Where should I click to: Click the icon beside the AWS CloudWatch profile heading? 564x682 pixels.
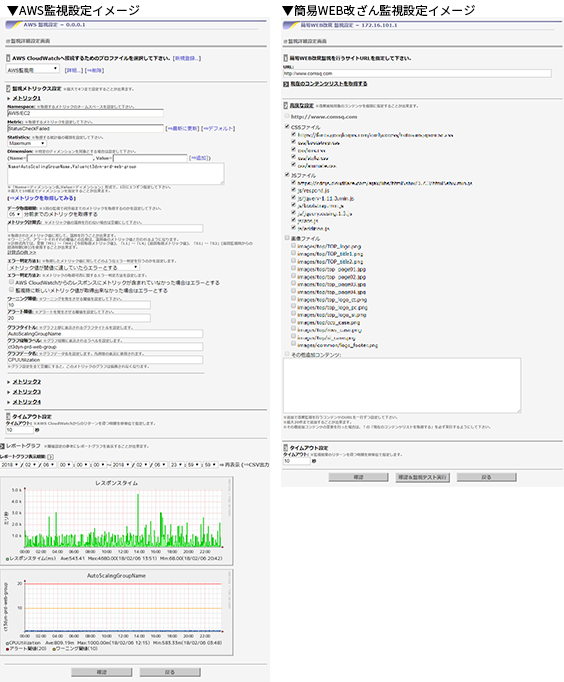point(8,58)
